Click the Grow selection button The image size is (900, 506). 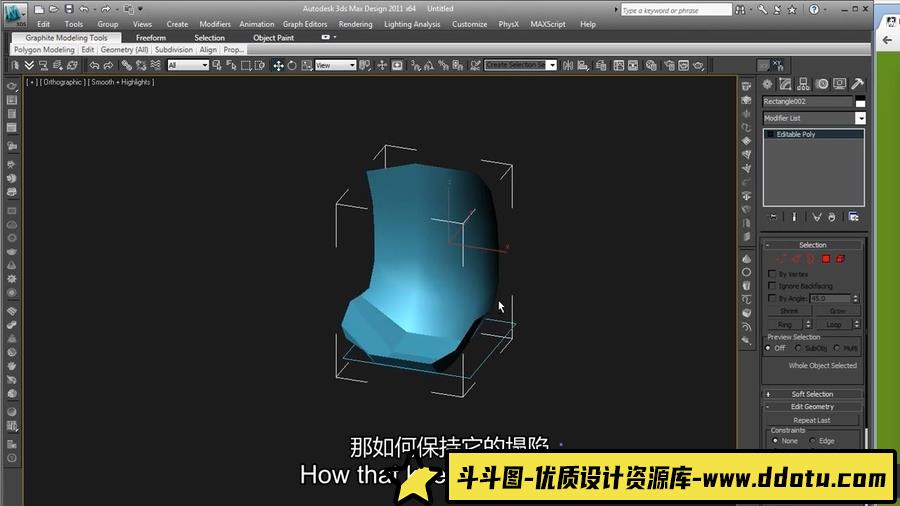click(x=837, y=311)
